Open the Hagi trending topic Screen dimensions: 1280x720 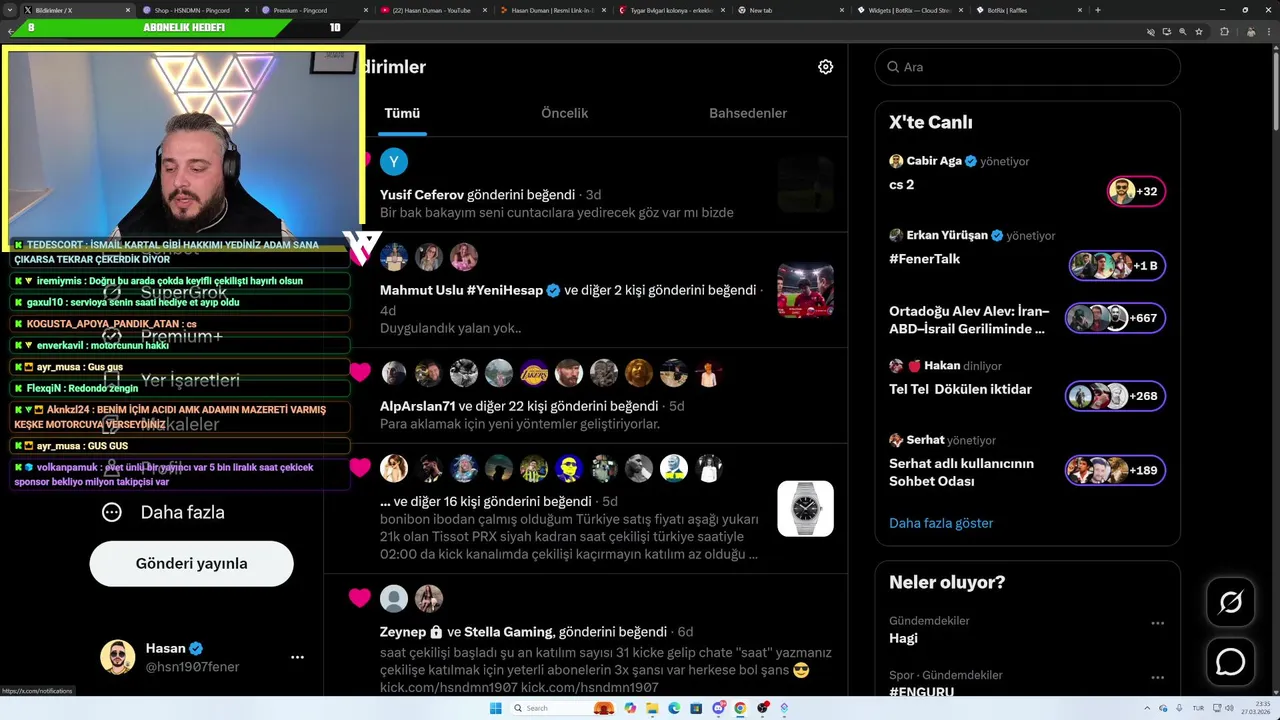(x=903, y=638)
